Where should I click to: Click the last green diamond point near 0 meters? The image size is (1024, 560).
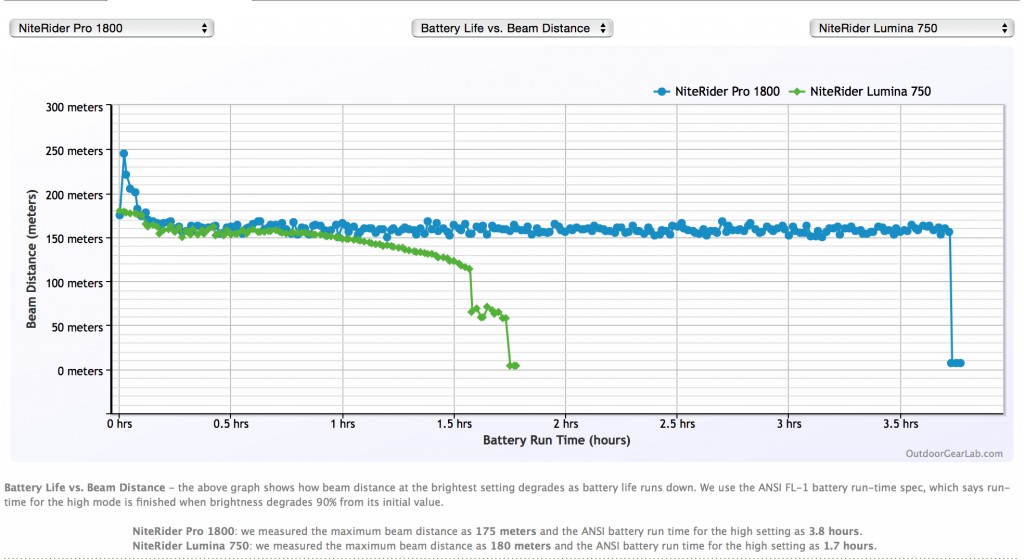(x=516, y=366)
